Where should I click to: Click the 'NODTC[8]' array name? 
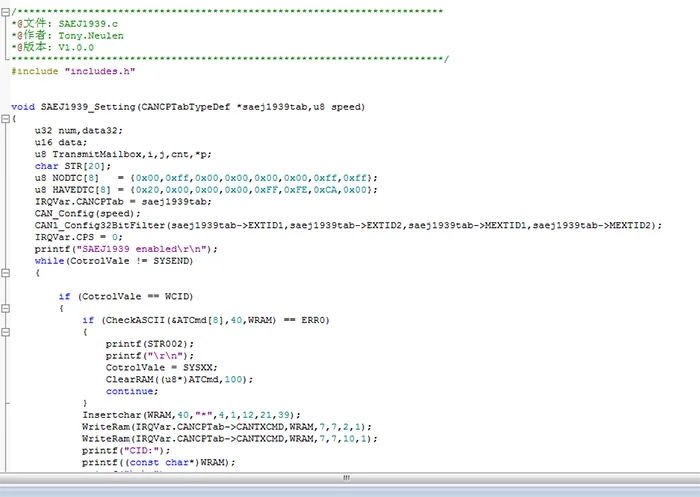point(75,178)
